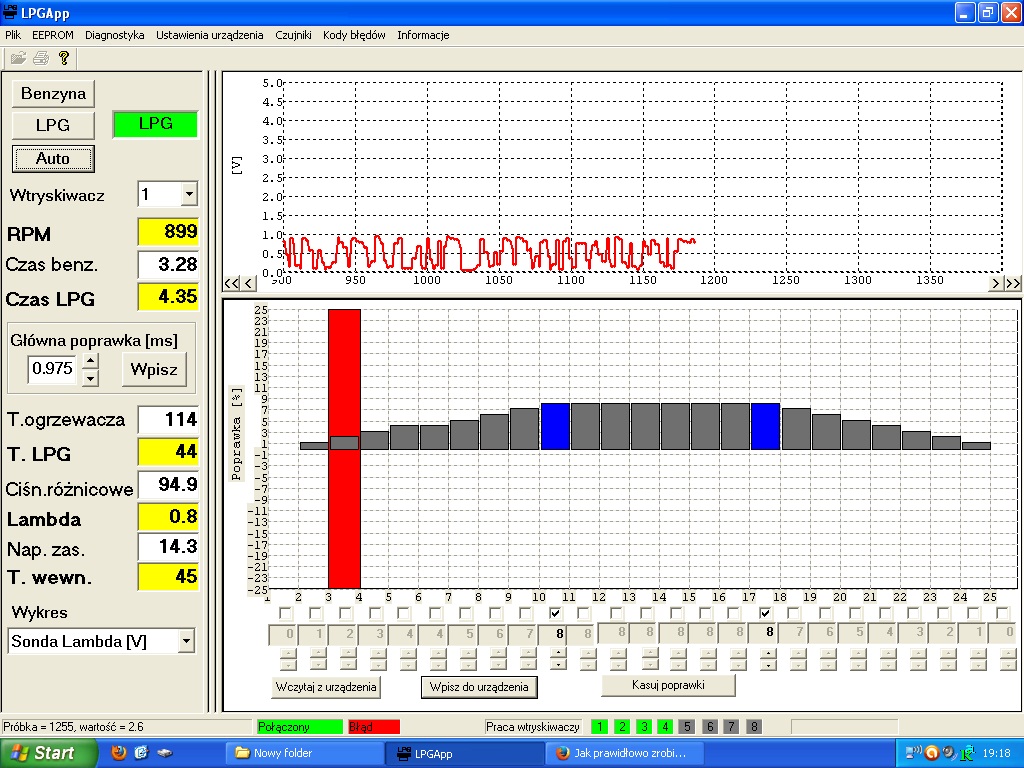Open the Kody błędów menu

pos(354,35)
